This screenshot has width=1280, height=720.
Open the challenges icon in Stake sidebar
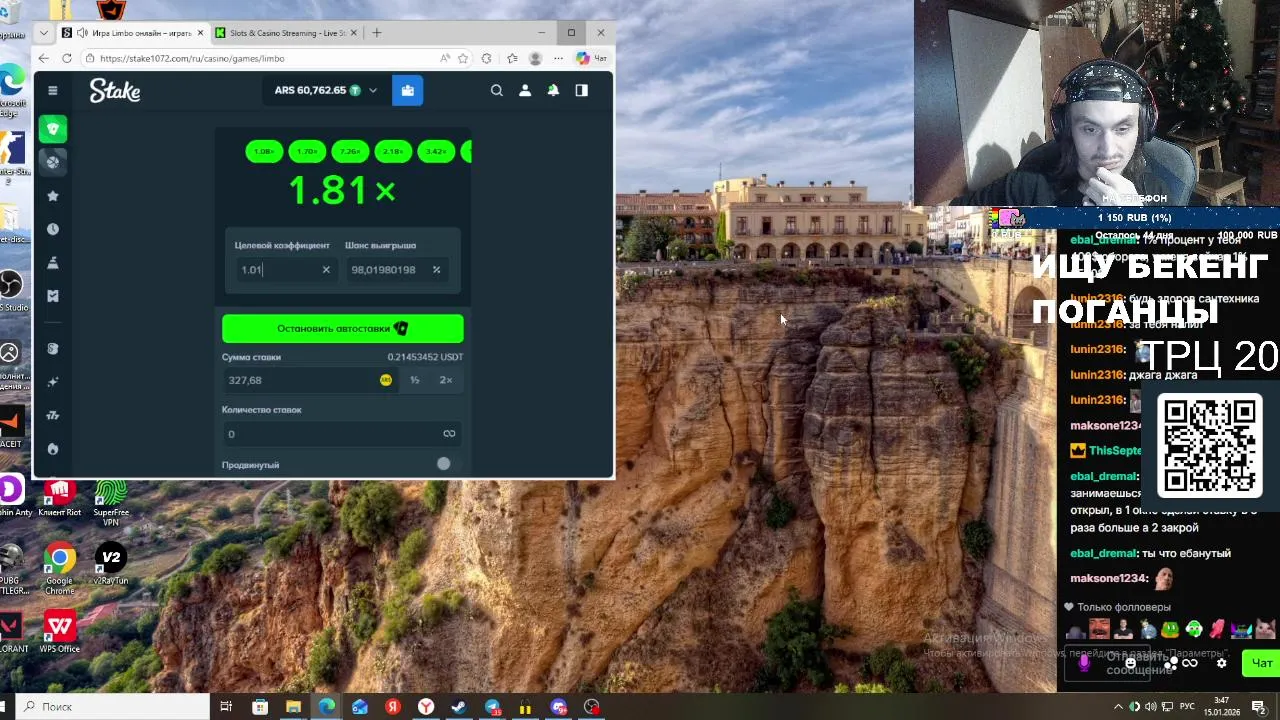click(x=53, y=262)
